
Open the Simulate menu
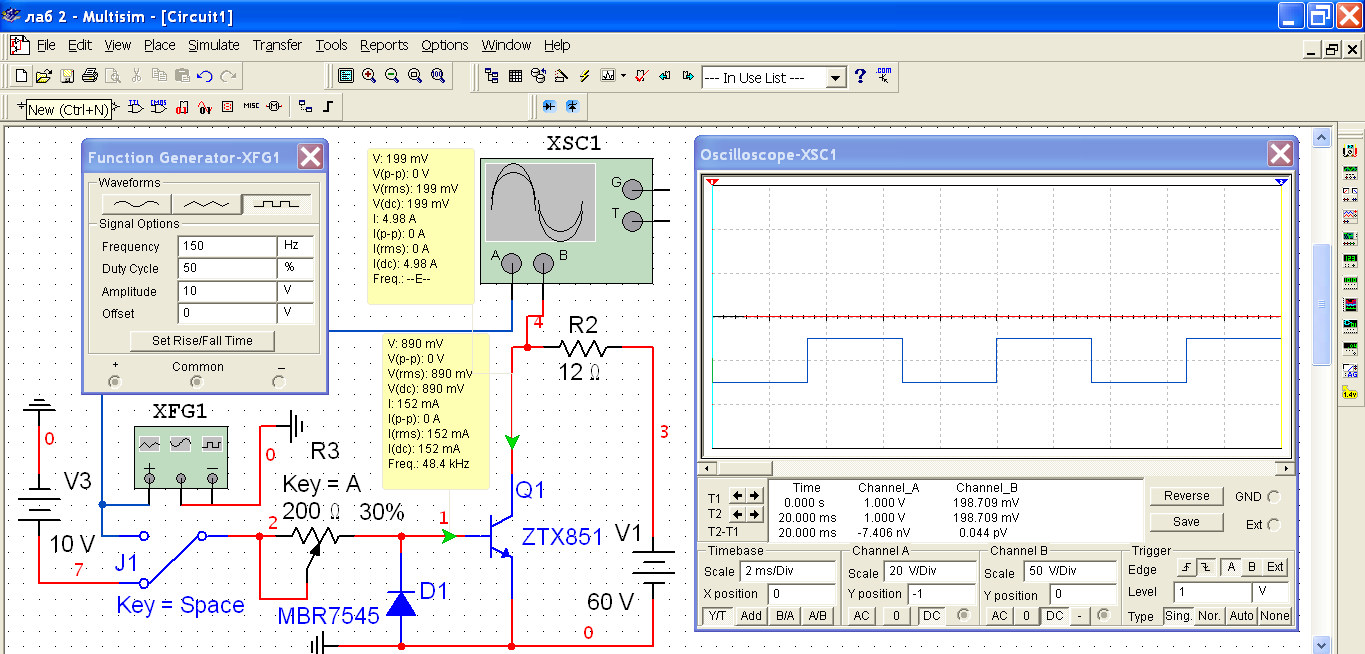point(214,45)
